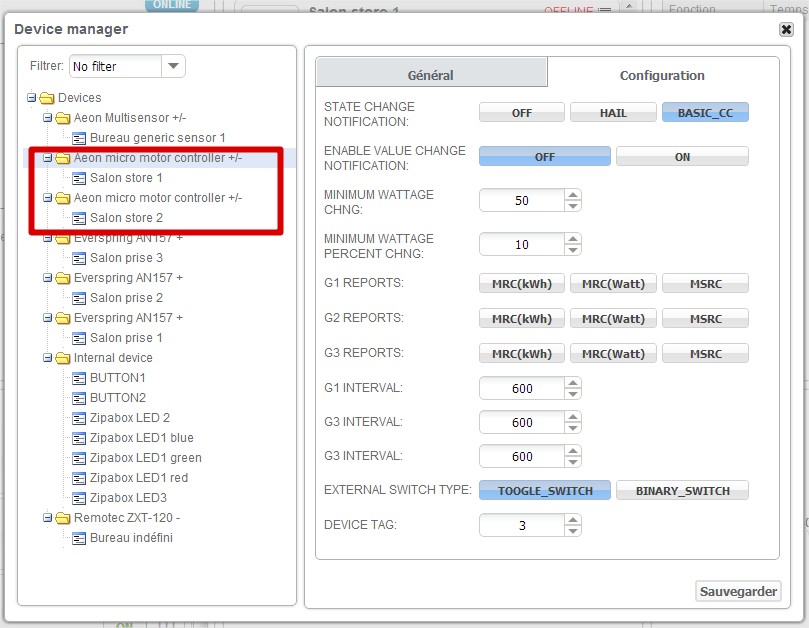The image size is (809, 628).
Task: Switch to the Général tab
Action: (x=431, y=75)
